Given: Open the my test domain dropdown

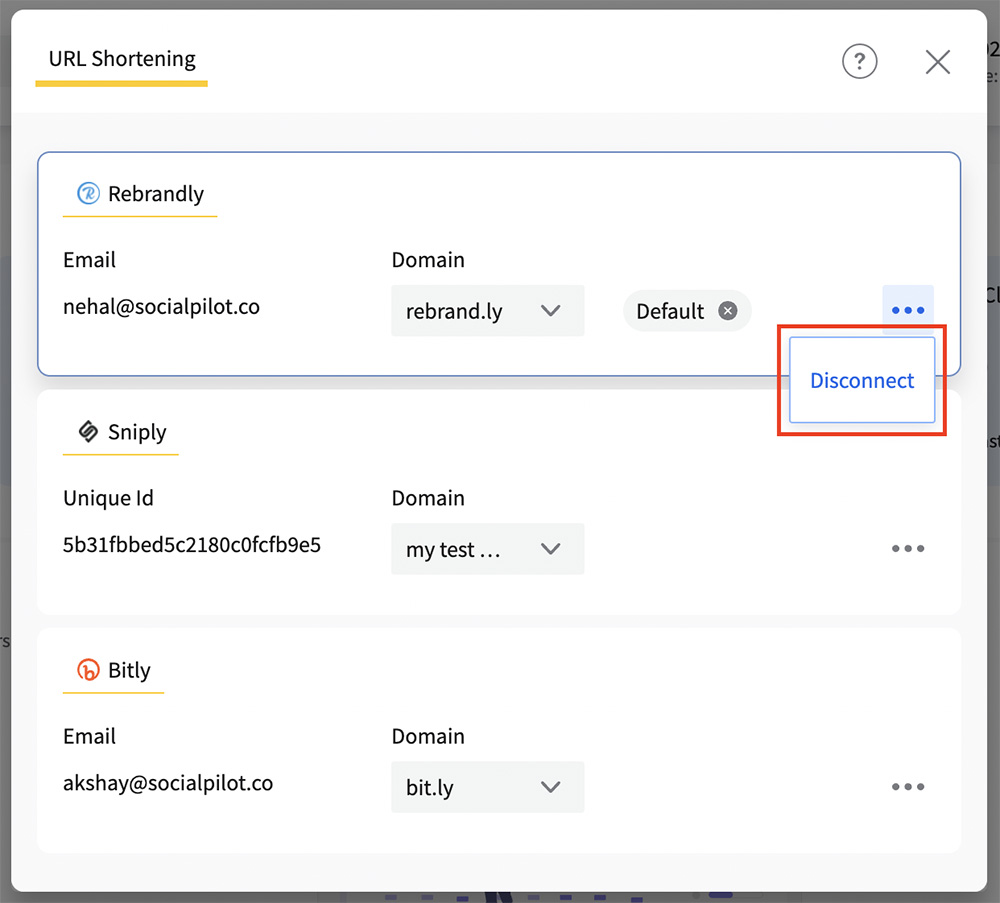Looking at the screenshot, I should (x=487, y=548).
